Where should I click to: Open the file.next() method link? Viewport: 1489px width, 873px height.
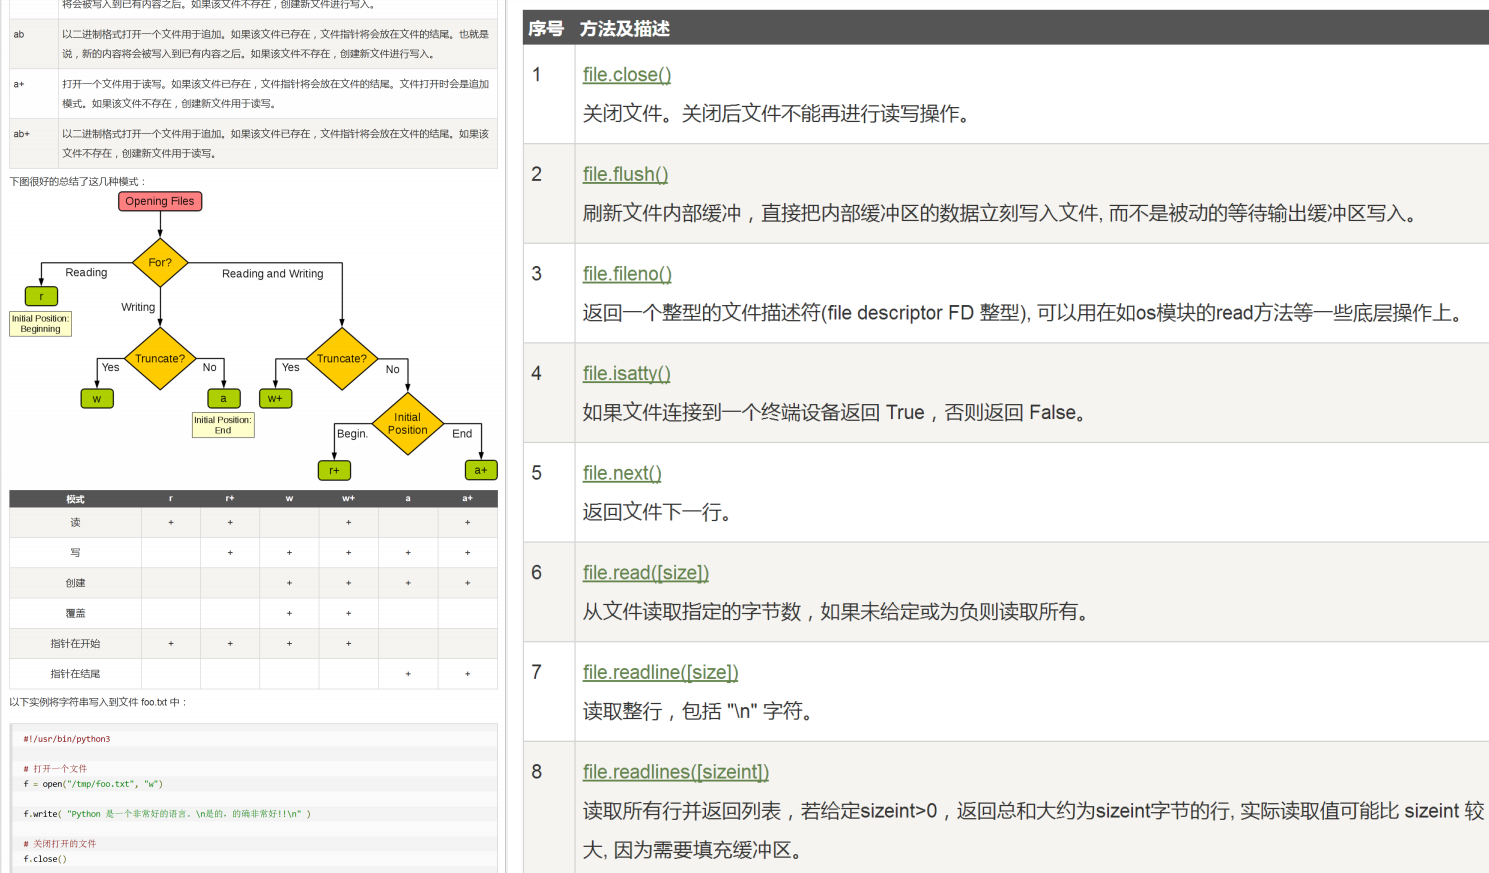click(x=622, y=473)
